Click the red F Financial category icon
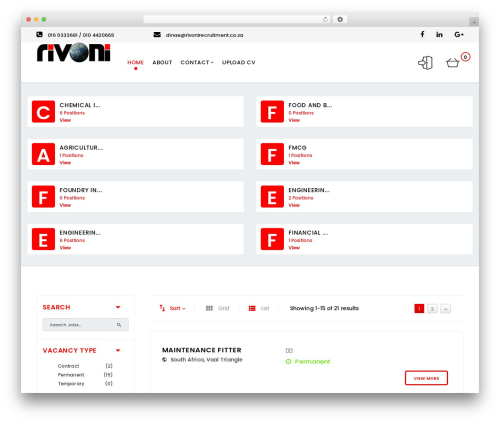This screenshot has height=423, width=500. tap(272, 239)
